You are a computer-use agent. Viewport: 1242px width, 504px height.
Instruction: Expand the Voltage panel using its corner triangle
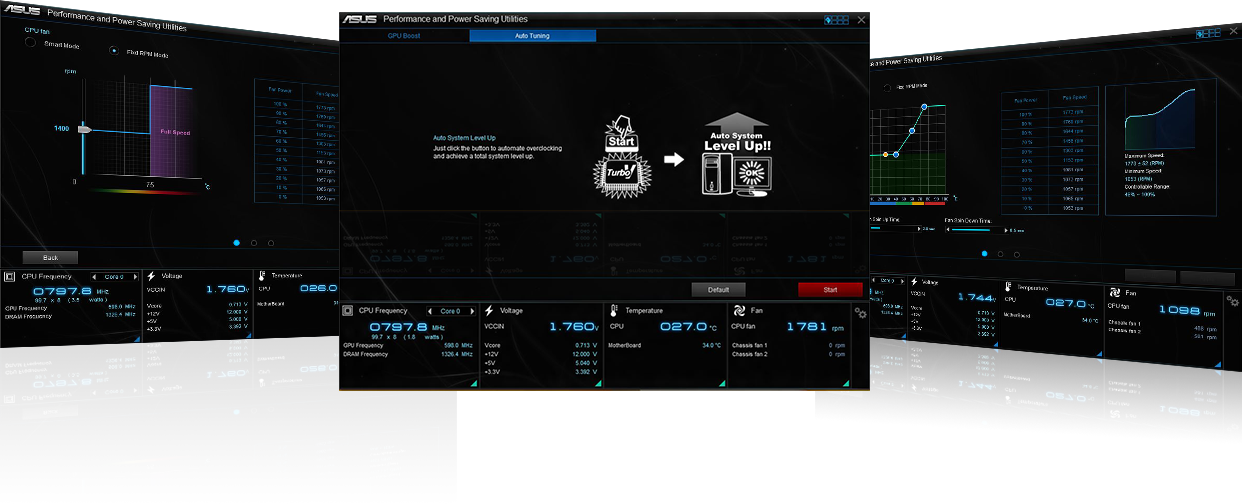[598, 382]
